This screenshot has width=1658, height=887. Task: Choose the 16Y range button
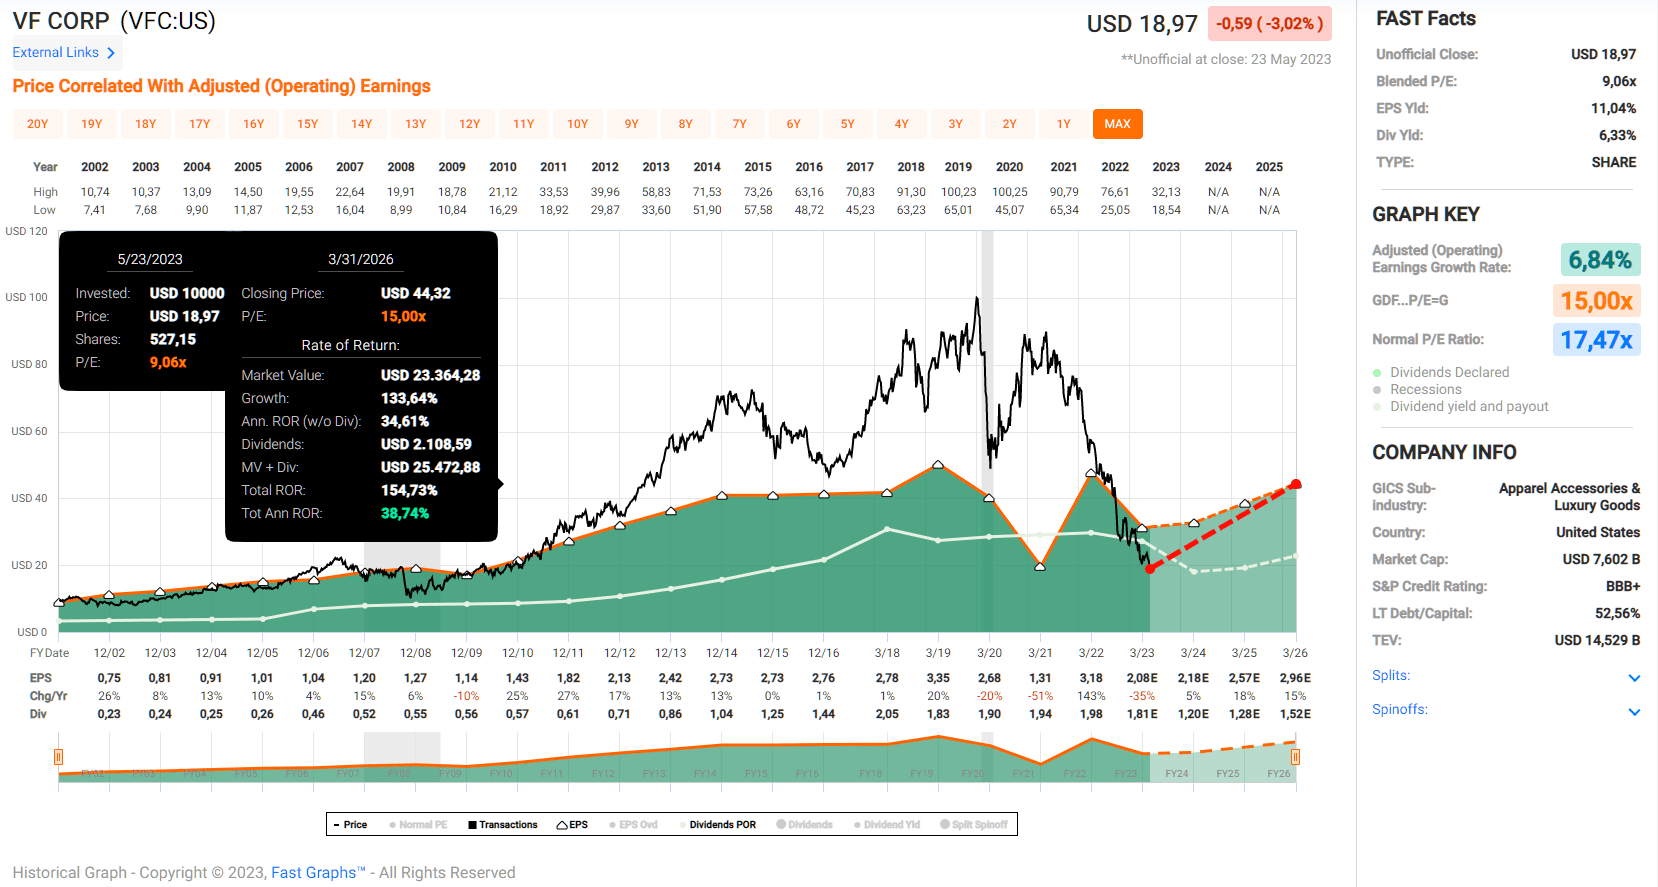(254, 124)
